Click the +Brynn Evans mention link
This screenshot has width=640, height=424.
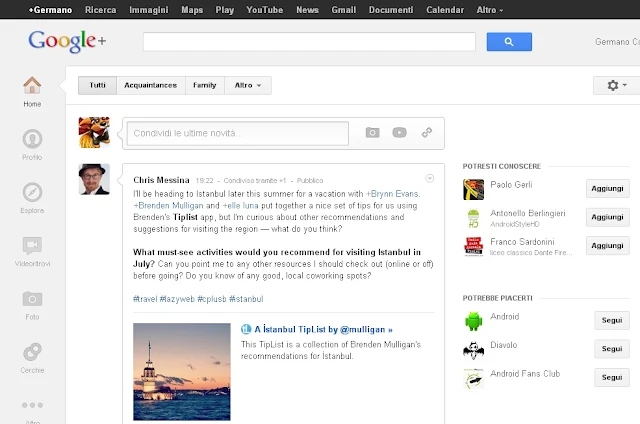[x=392, y=194]
